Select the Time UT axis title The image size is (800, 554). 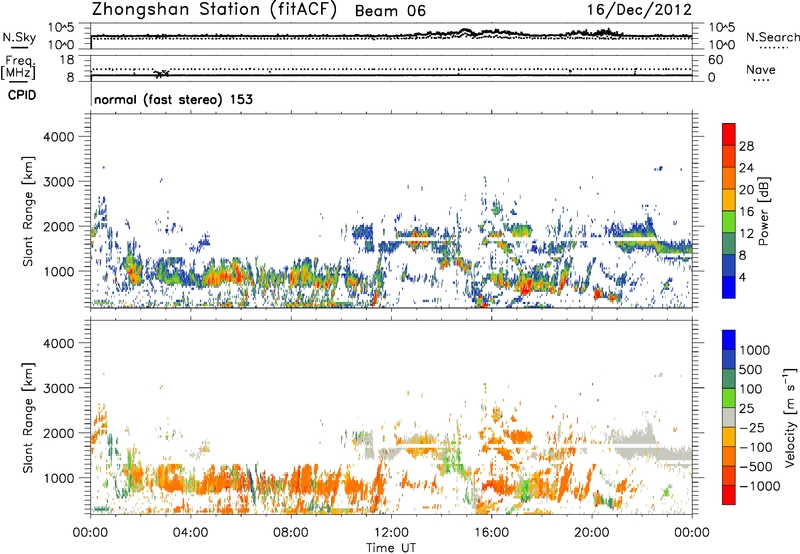pos(391,548)
